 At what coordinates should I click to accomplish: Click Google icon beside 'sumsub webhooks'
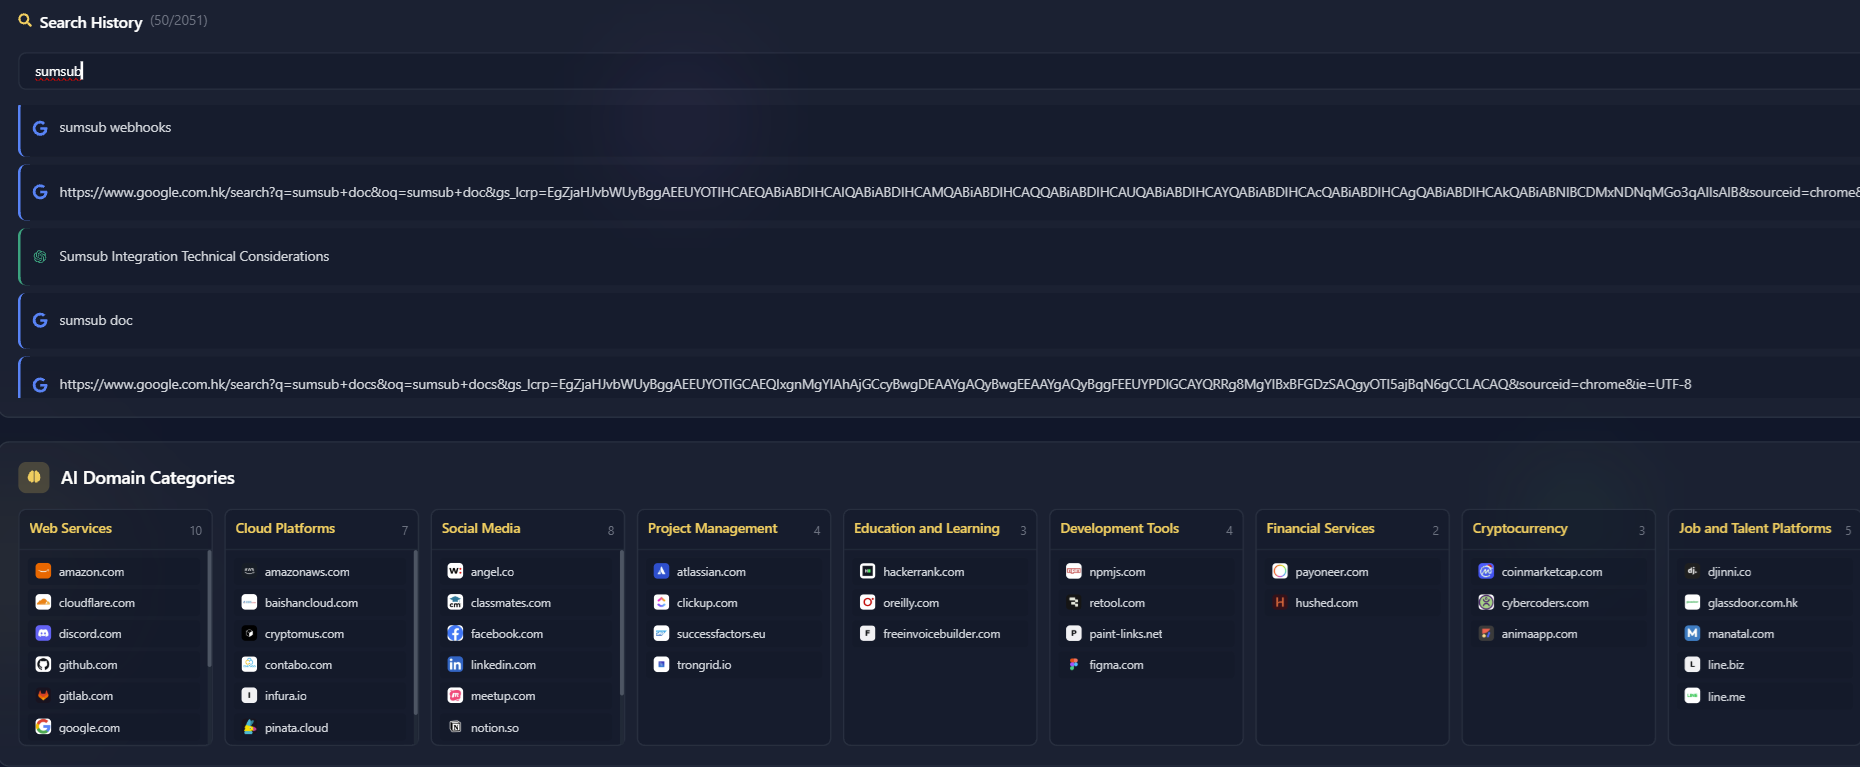40,128
